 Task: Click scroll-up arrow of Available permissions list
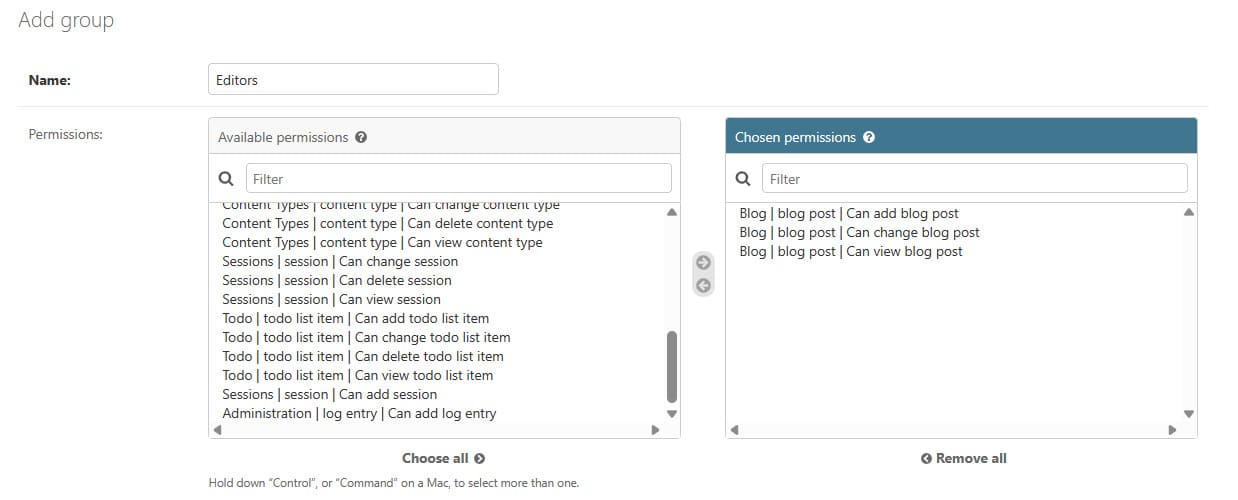tap(672, 212)
